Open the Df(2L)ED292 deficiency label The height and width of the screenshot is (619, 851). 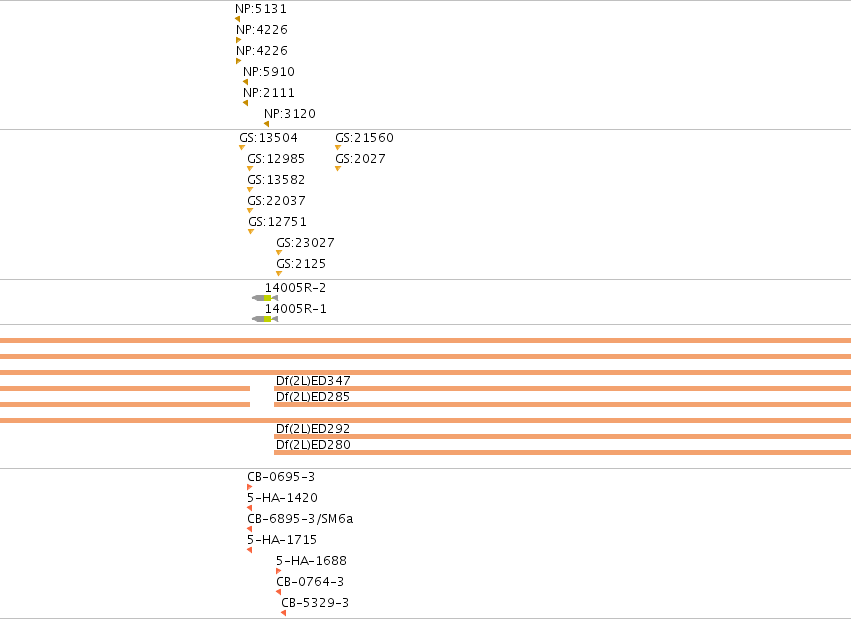tap(313, 429)
